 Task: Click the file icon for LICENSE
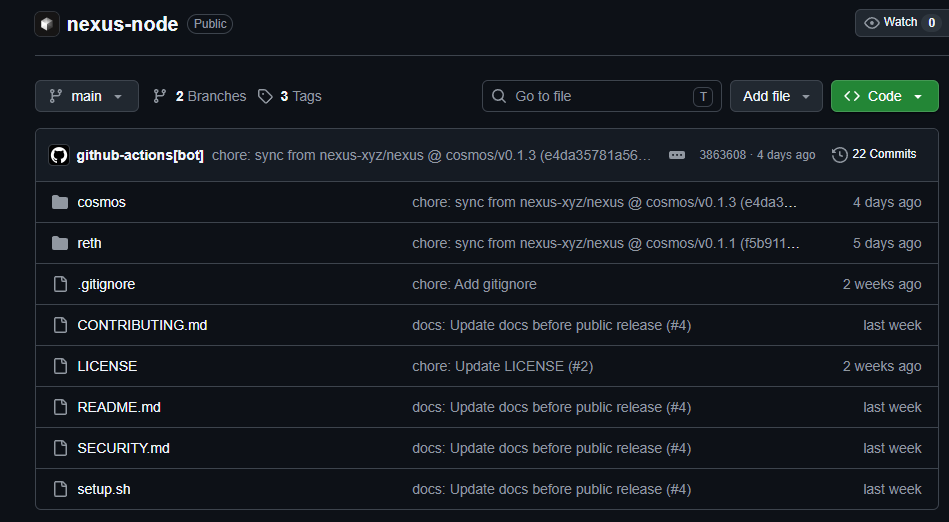pyautogui.click(x=61, y=366)
